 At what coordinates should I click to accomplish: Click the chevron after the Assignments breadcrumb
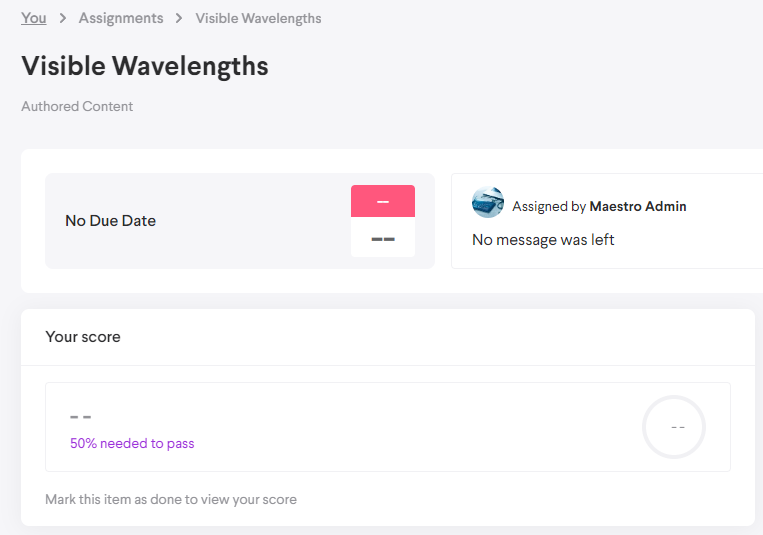click(180, 18)
